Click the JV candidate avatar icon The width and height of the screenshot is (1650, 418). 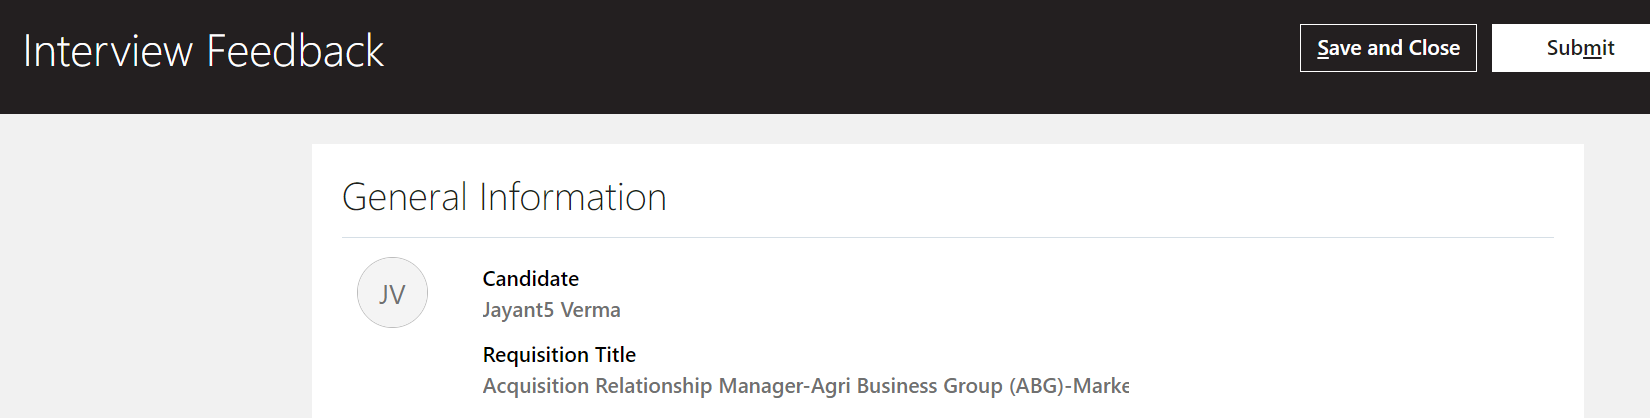click(x=392, y=293)
